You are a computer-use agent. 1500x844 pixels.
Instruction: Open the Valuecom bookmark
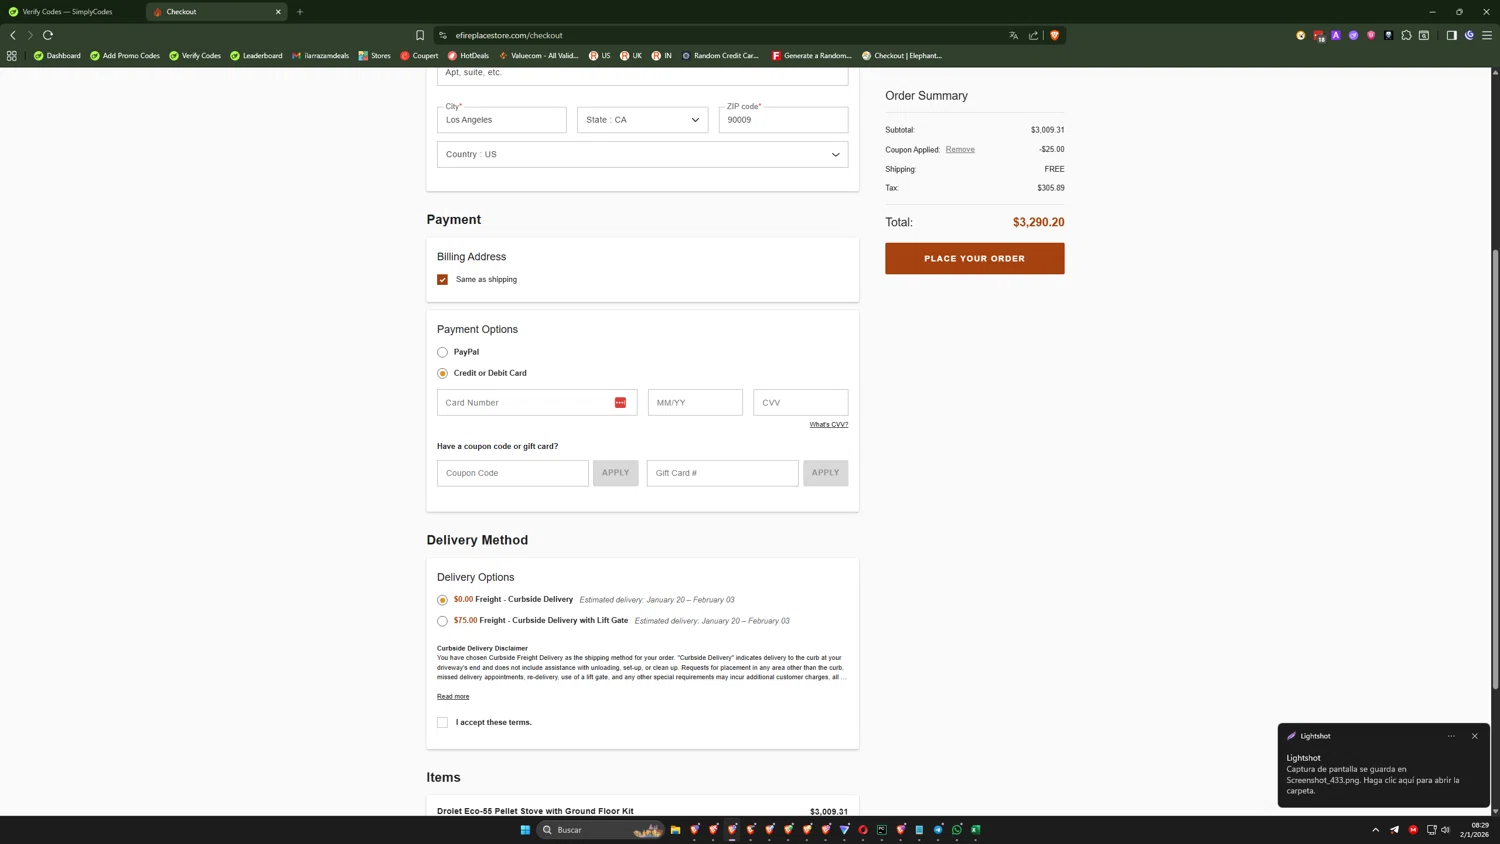(x=539, y=56)
